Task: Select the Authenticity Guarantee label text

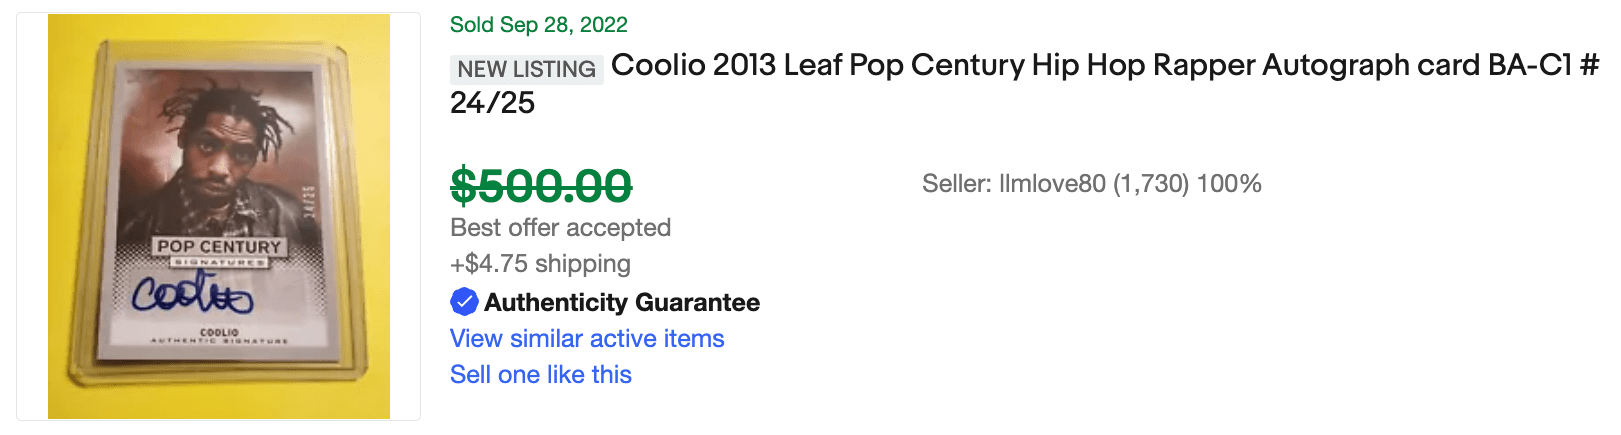Action: 622,302
